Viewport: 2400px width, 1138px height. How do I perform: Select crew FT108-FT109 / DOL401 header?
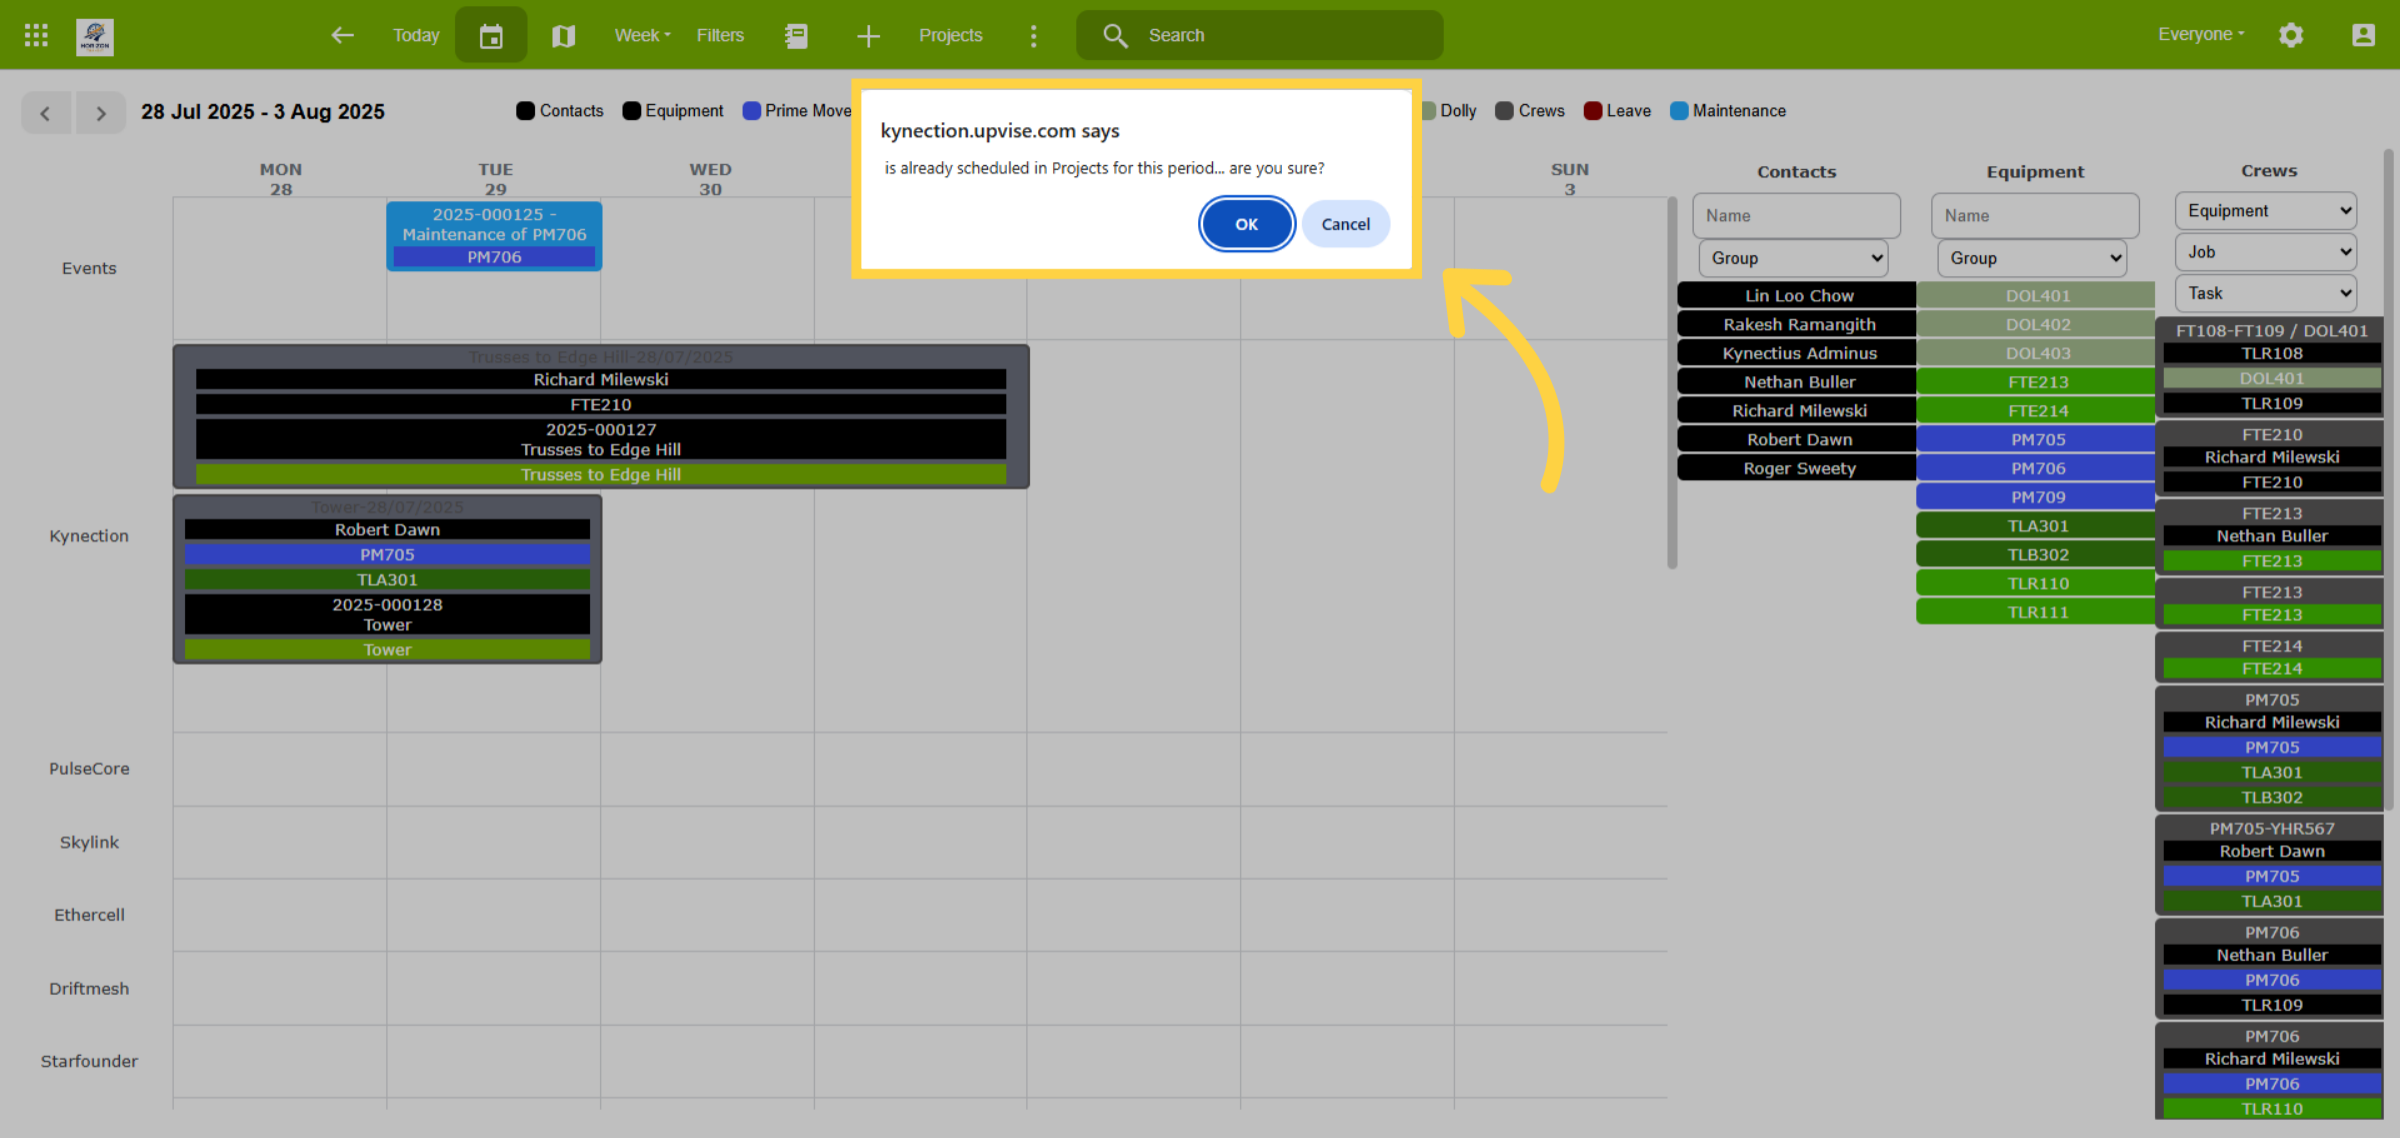coord(2271,330)
